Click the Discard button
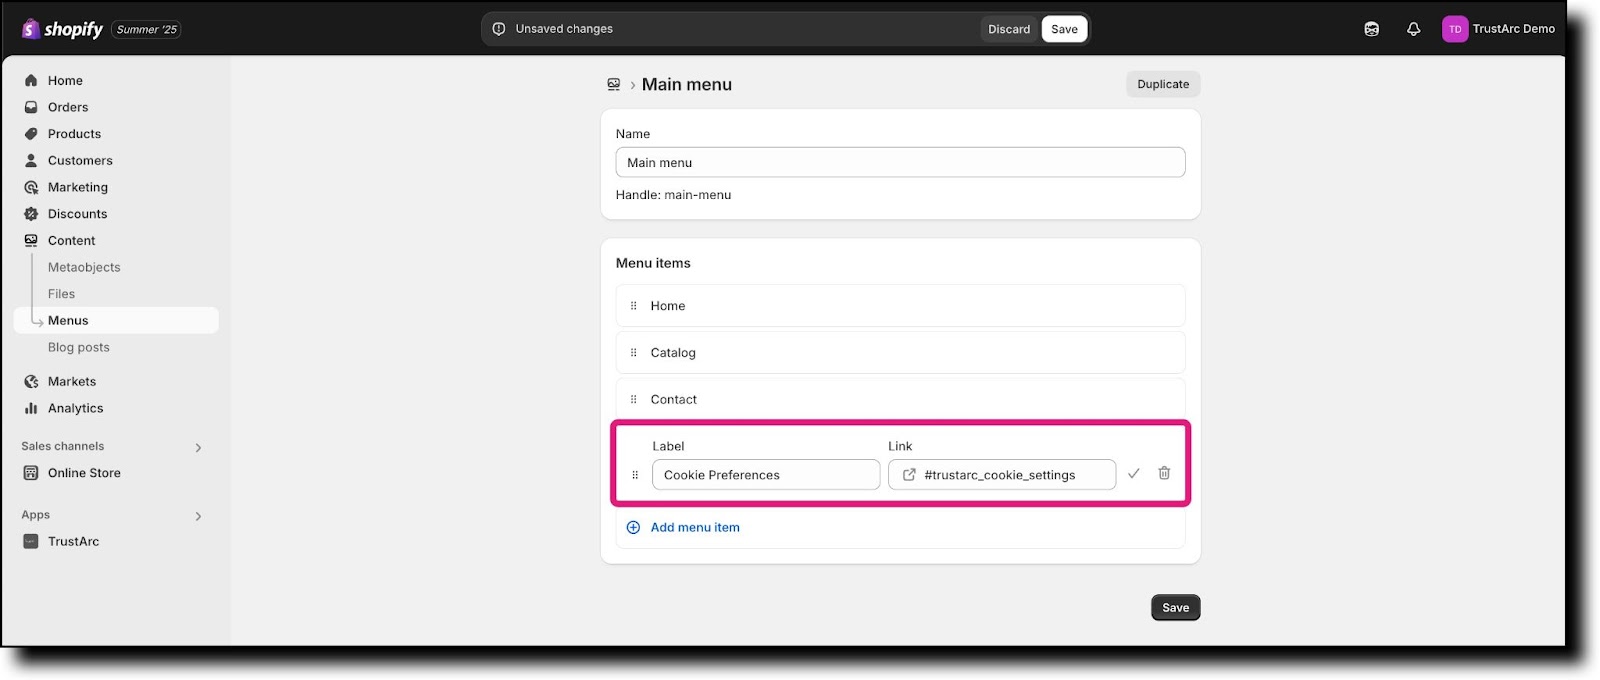Viewport: 1600px width, 680px height. coord(1009,29)
